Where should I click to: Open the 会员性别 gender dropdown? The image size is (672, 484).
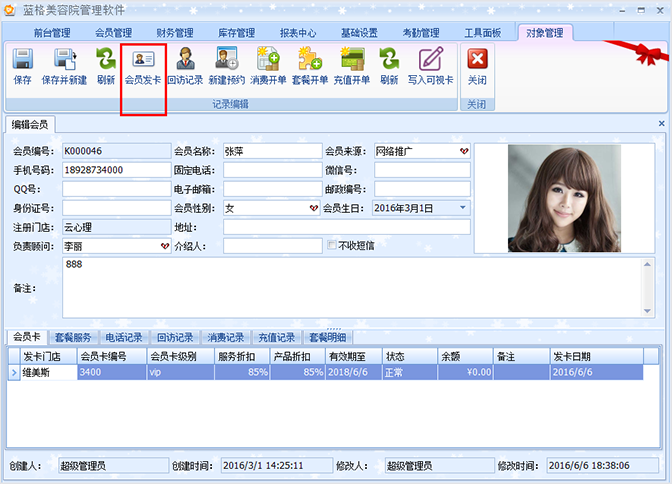point(314,208)
